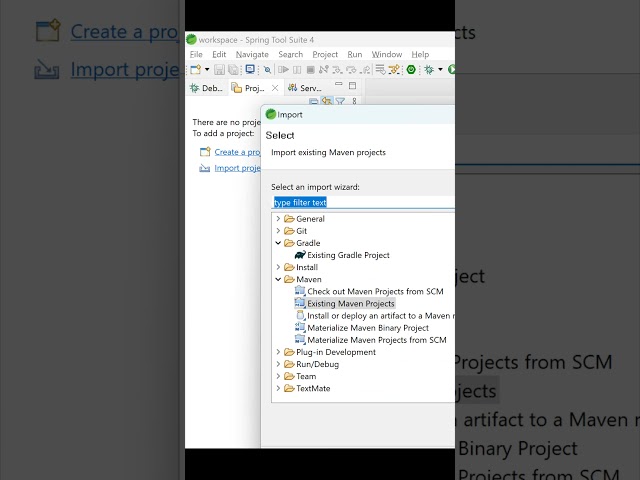The width and height of the screenshot is (640, 480).
Task: Click into the type filter text field
Action: click(363, 202)
